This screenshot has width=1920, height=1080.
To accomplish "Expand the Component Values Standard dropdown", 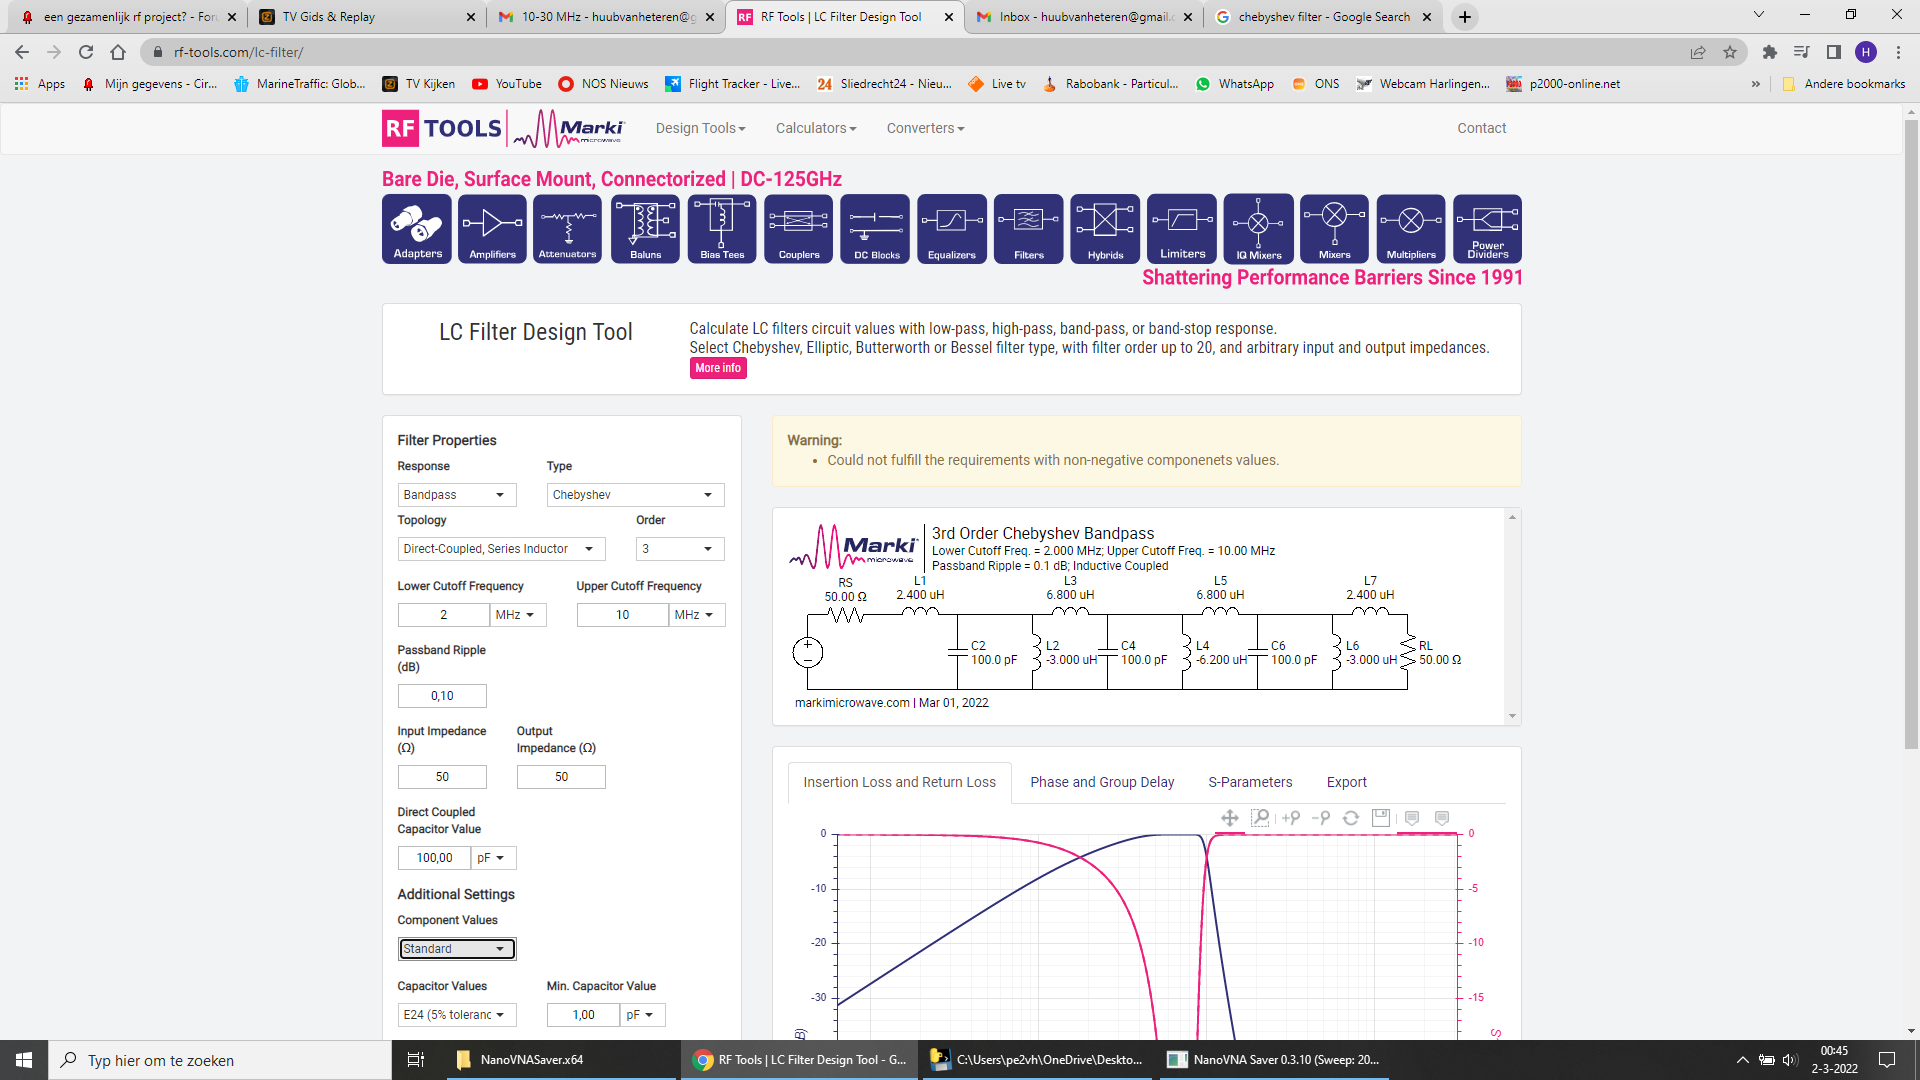I will pos(457,949).
